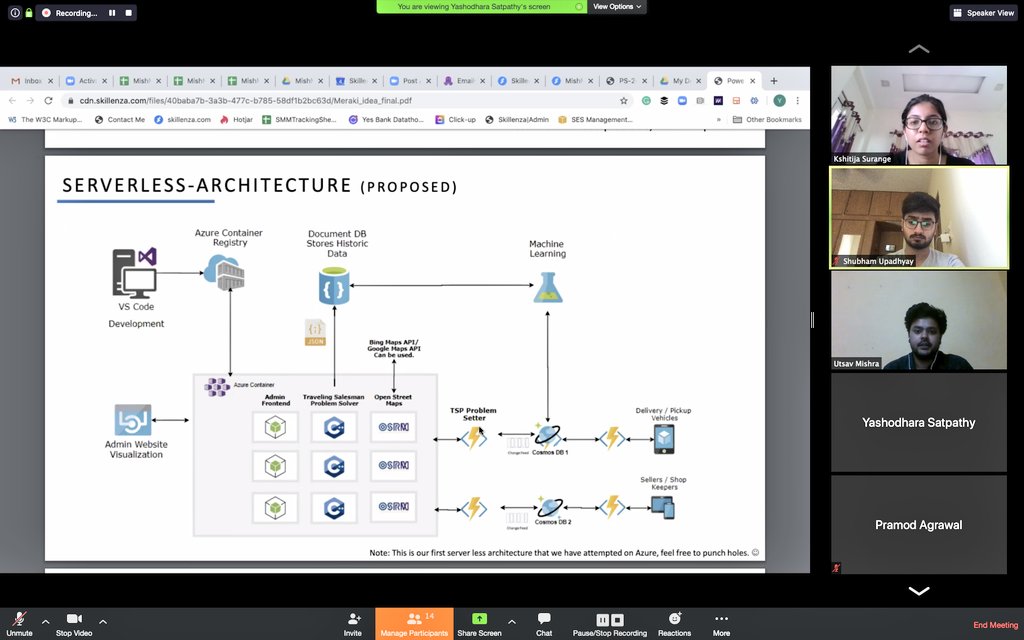1024x640 pixels.
Task: Stop the recording from the top indicator
Action: tap(129, 12)
